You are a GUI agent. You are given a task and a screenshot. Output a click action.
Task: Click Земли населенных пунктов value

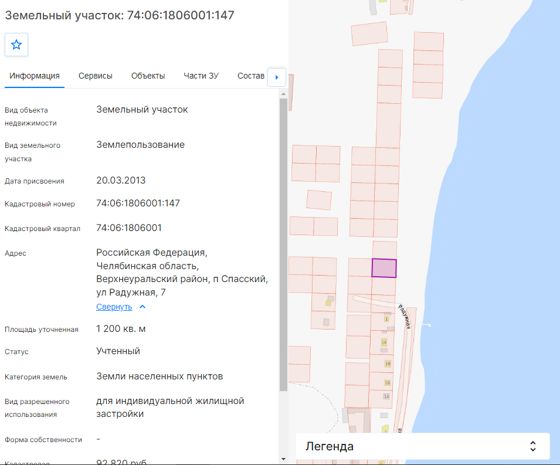(160, 376)
